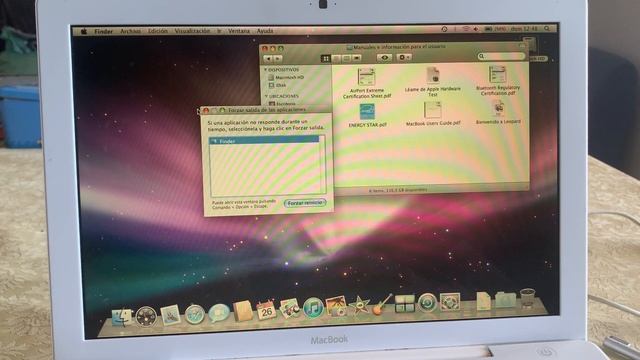The width and height of the screenshot is (640, 360).
Task: Select Macintosh HD in Finder sidebar
Action: coord(286,78)
